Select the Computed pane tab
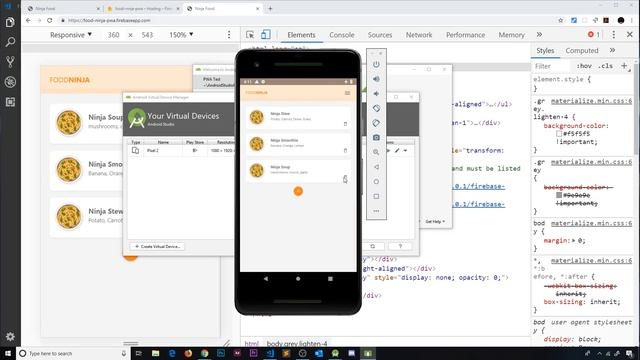The width and height of the screenshot is (640, 360). pos(582,51)
